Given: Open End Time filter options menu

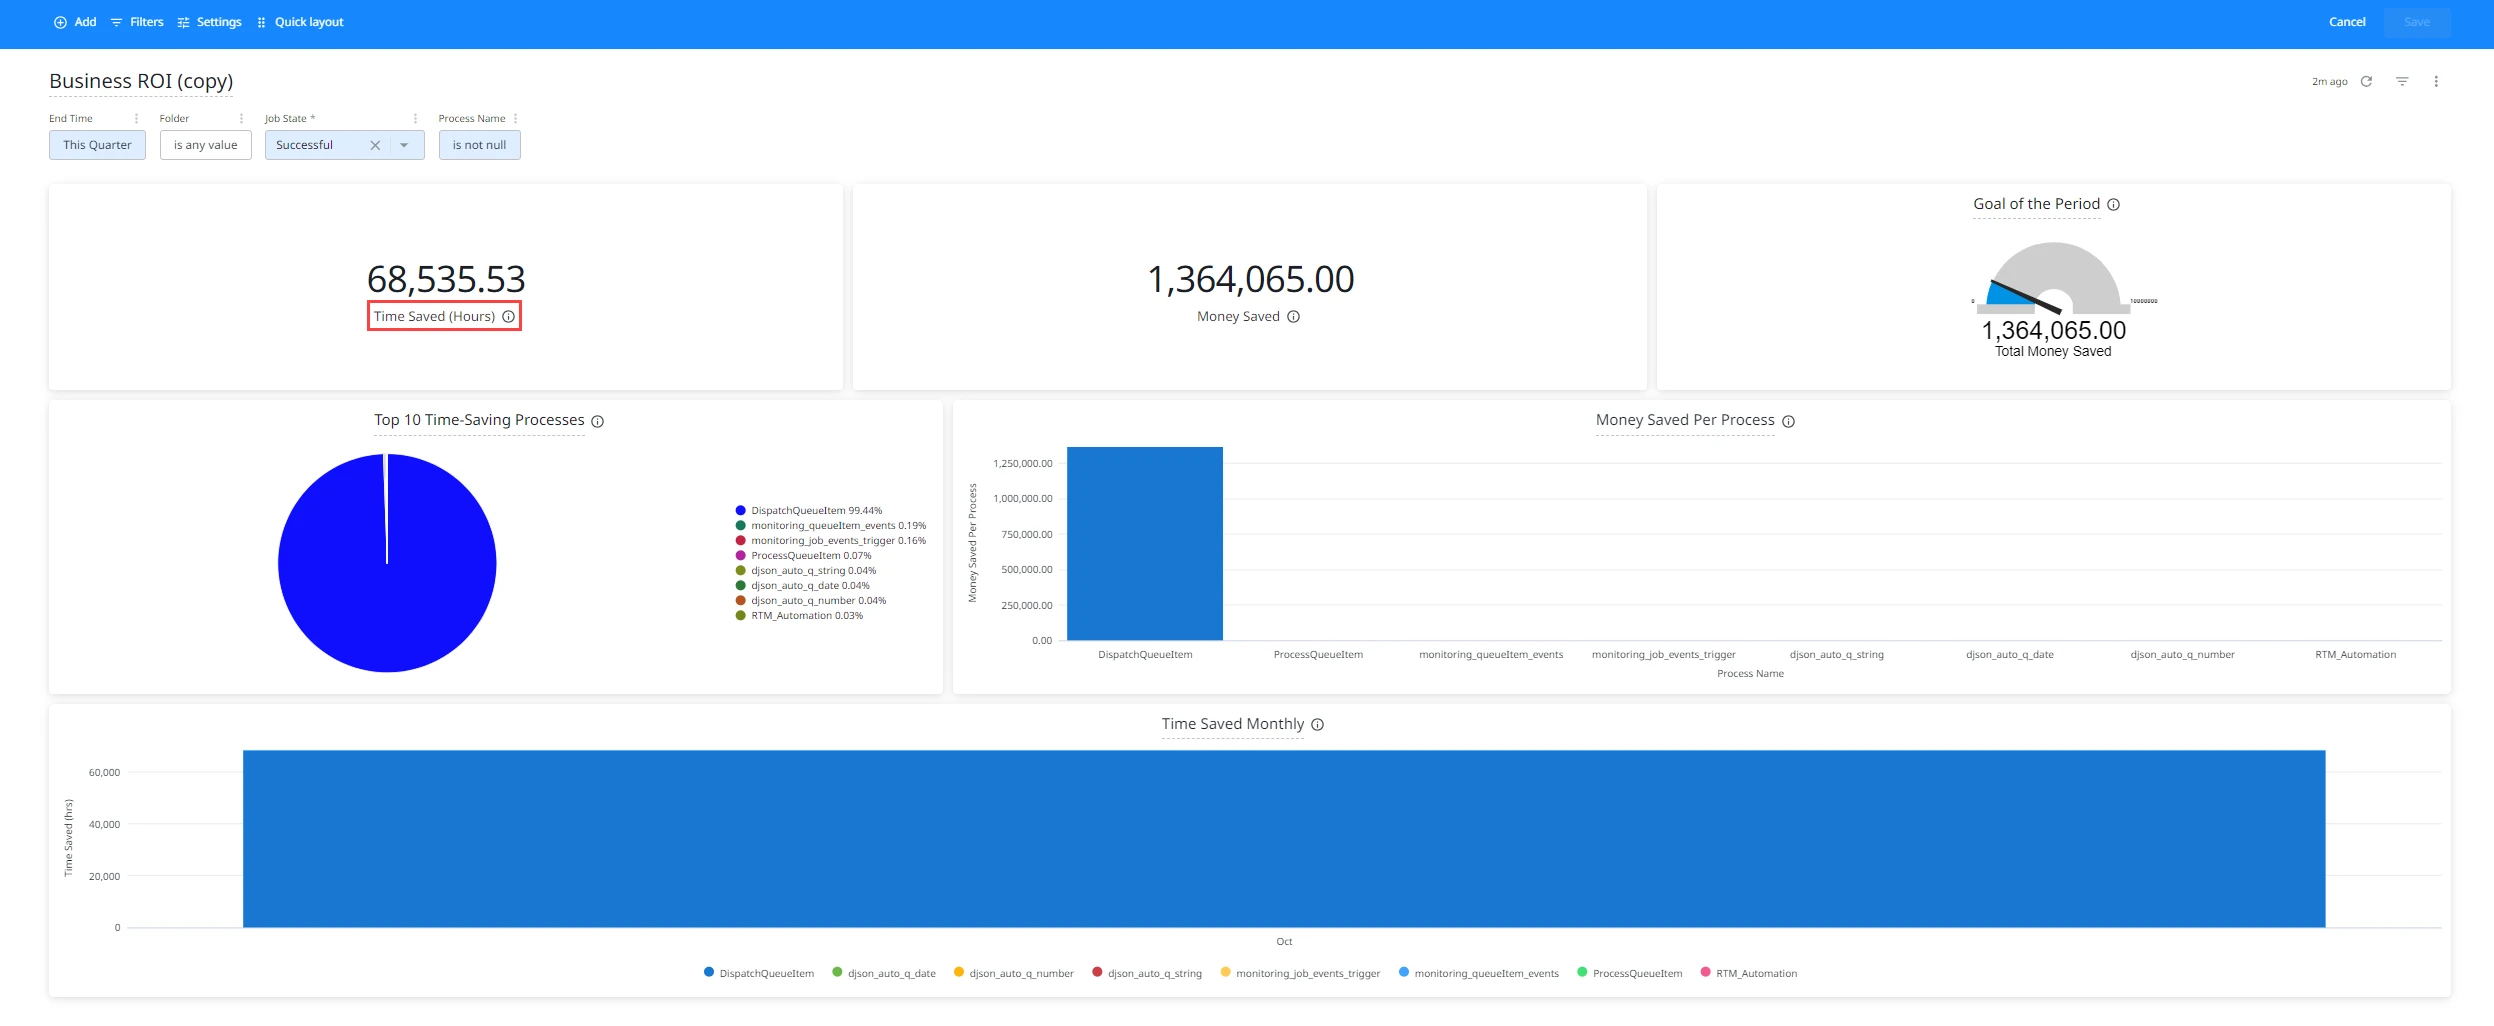Looking at the screenshot, I should tap(137, 119).
